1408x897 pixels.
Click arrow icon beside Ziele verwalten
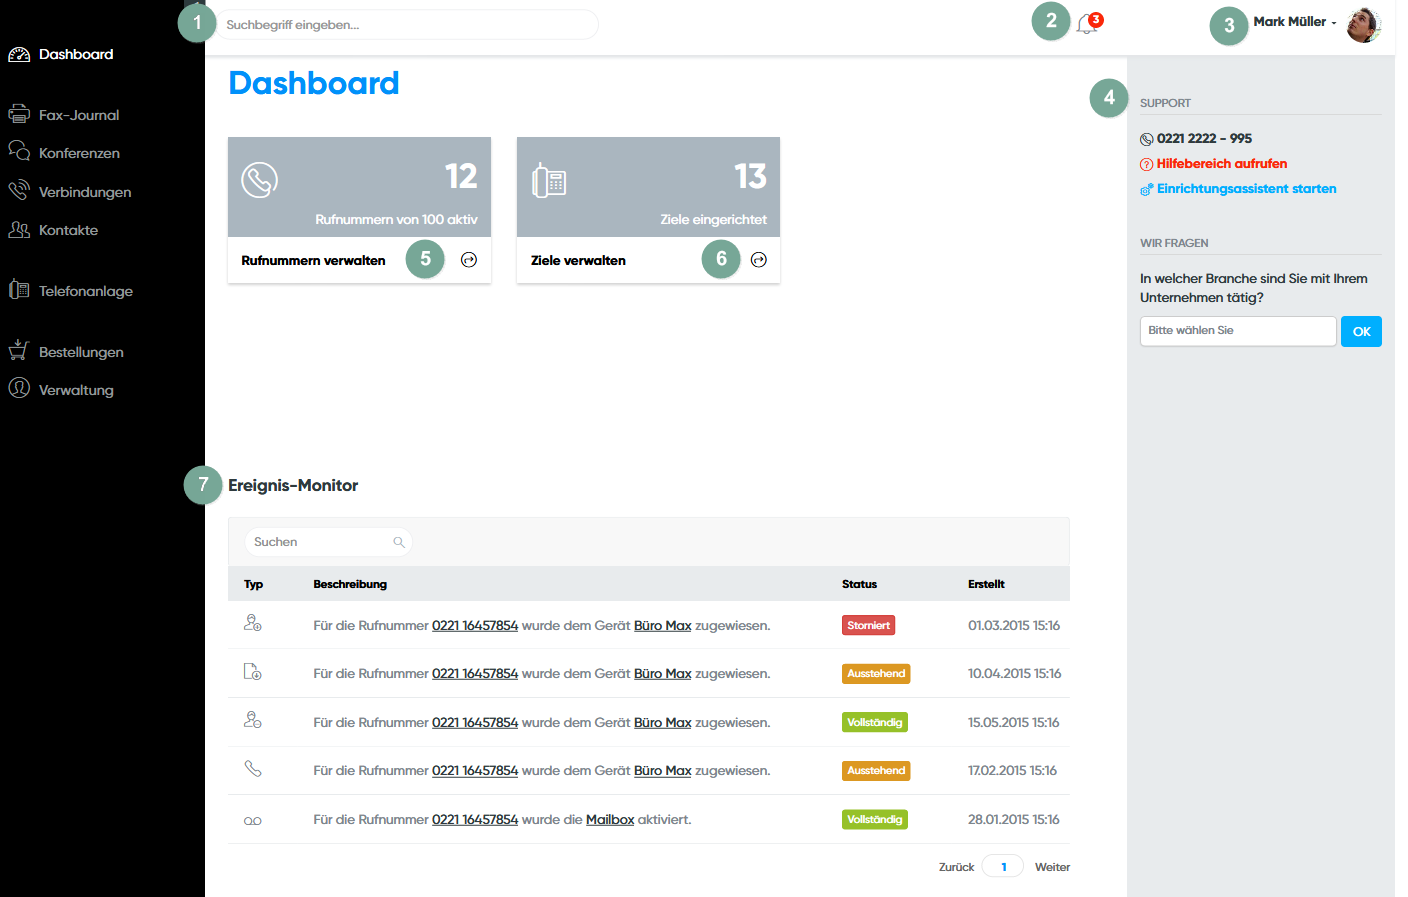pyautogui.click(x=759, y=260)
